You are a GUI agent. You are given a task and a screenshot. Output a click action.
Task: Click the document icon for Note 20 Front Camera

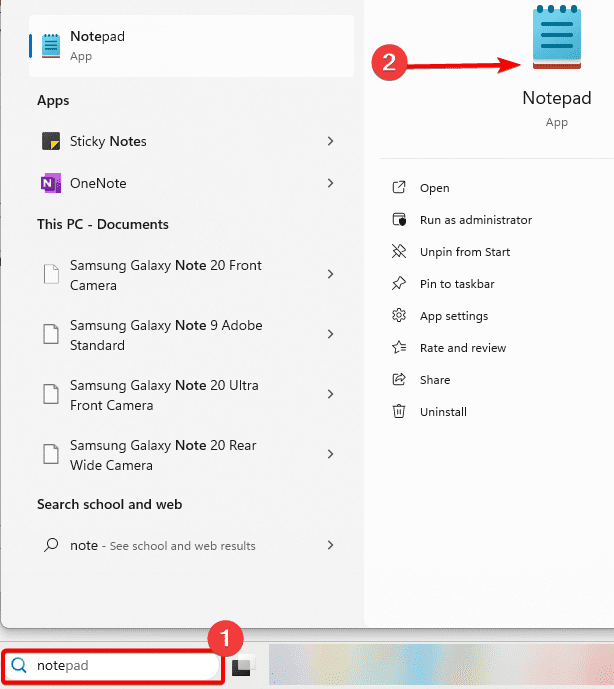[x=51, y=274]
